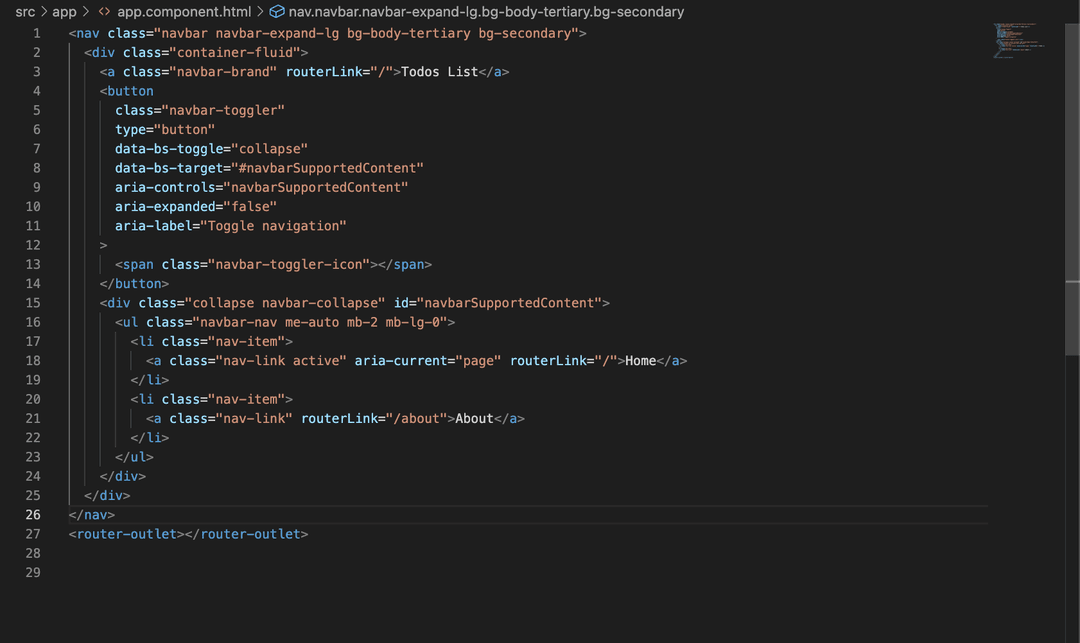This screenshot has width=1080, height=643.
Task: Click the chevron separator after src
Action: pos(44,12)
